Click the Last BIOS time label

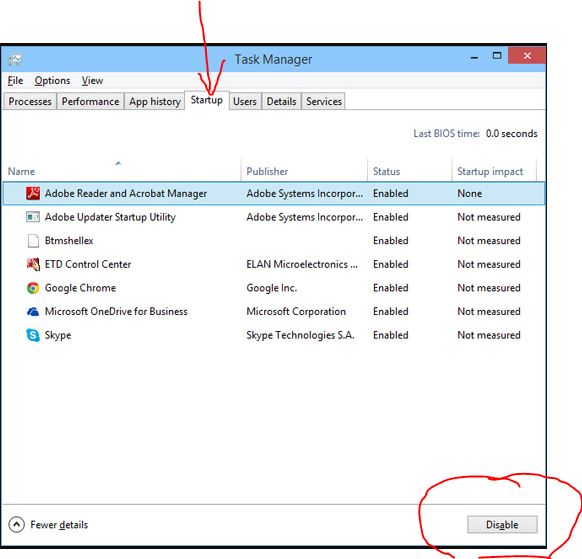(447, 134)
